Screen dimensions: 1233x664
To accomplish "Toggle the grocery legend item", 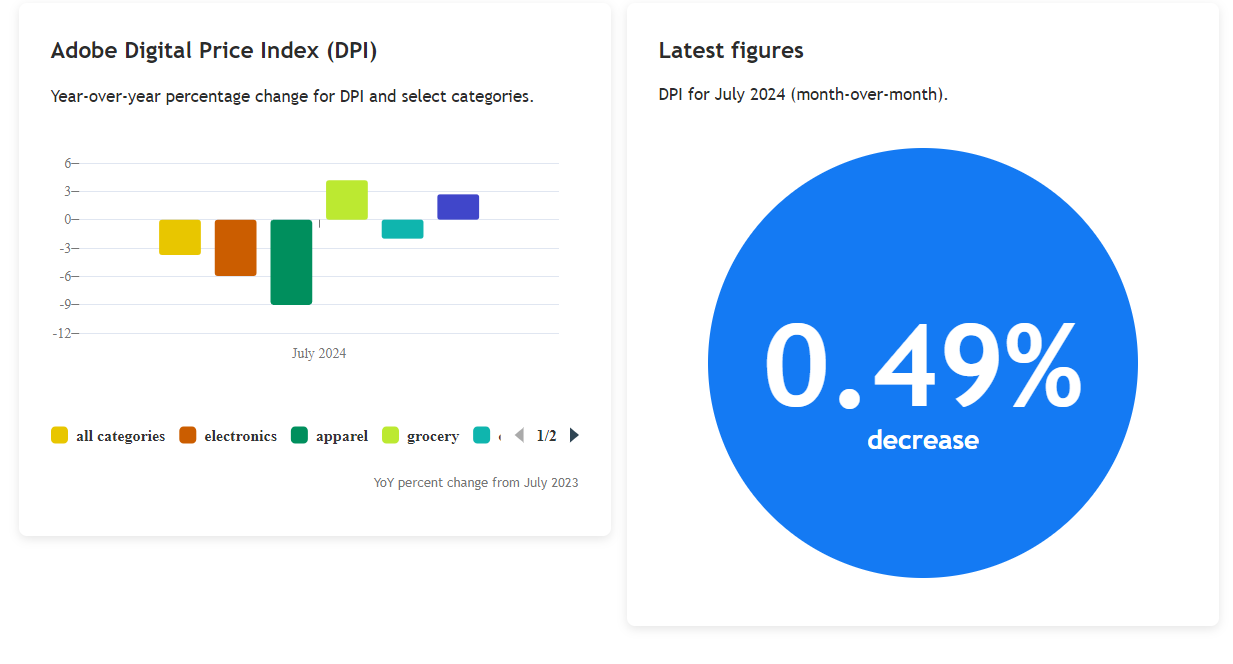I will point(421,436).
